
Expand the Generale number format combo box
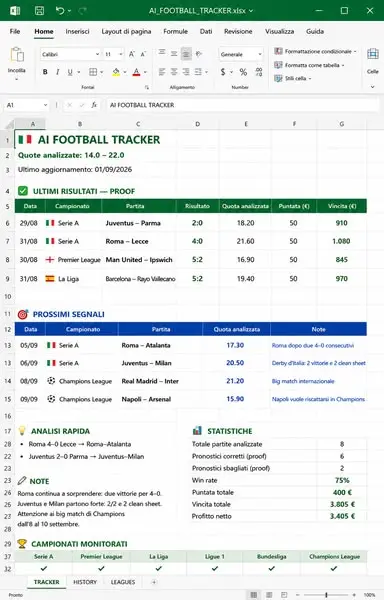pyautogui.click(x=260, y=54)
